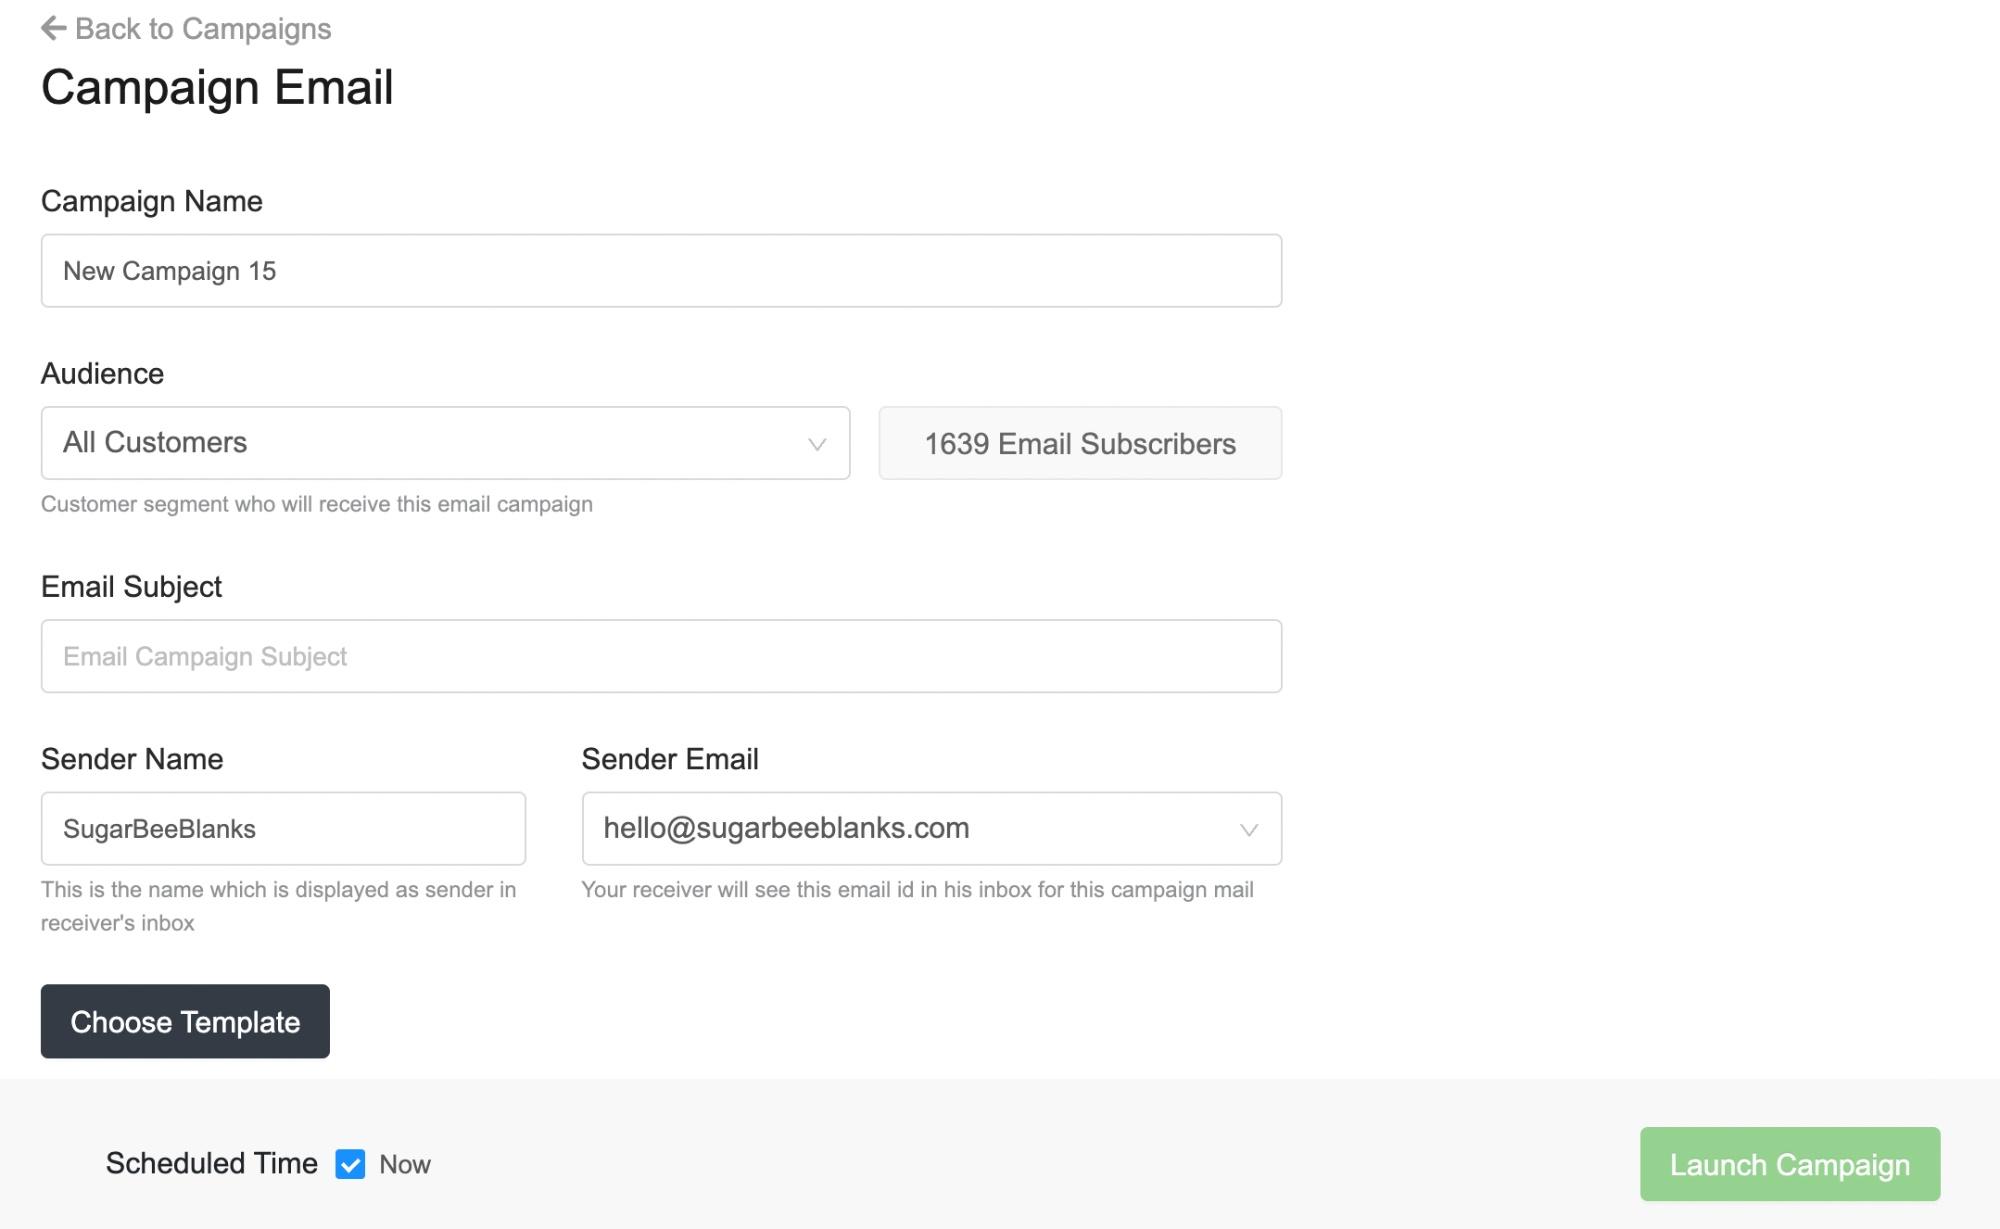Image resolution: width=2000 pixels, height=1229 pixels.
Task: Click the back arrow icon
Action: pos(54,29)
